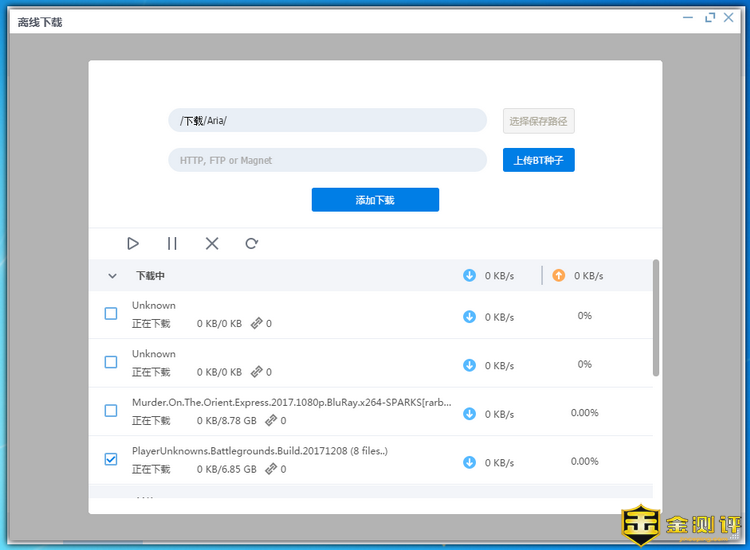The height and width of the screenshot is (550, 750).
Task: Click the refresh list icon
Action: coord(252,243)
